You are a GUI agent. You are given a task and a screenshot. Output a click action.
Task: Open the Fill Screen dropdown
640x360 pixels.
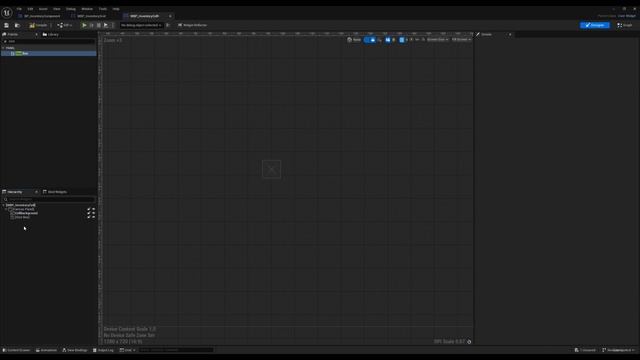(x=461, y=40)
